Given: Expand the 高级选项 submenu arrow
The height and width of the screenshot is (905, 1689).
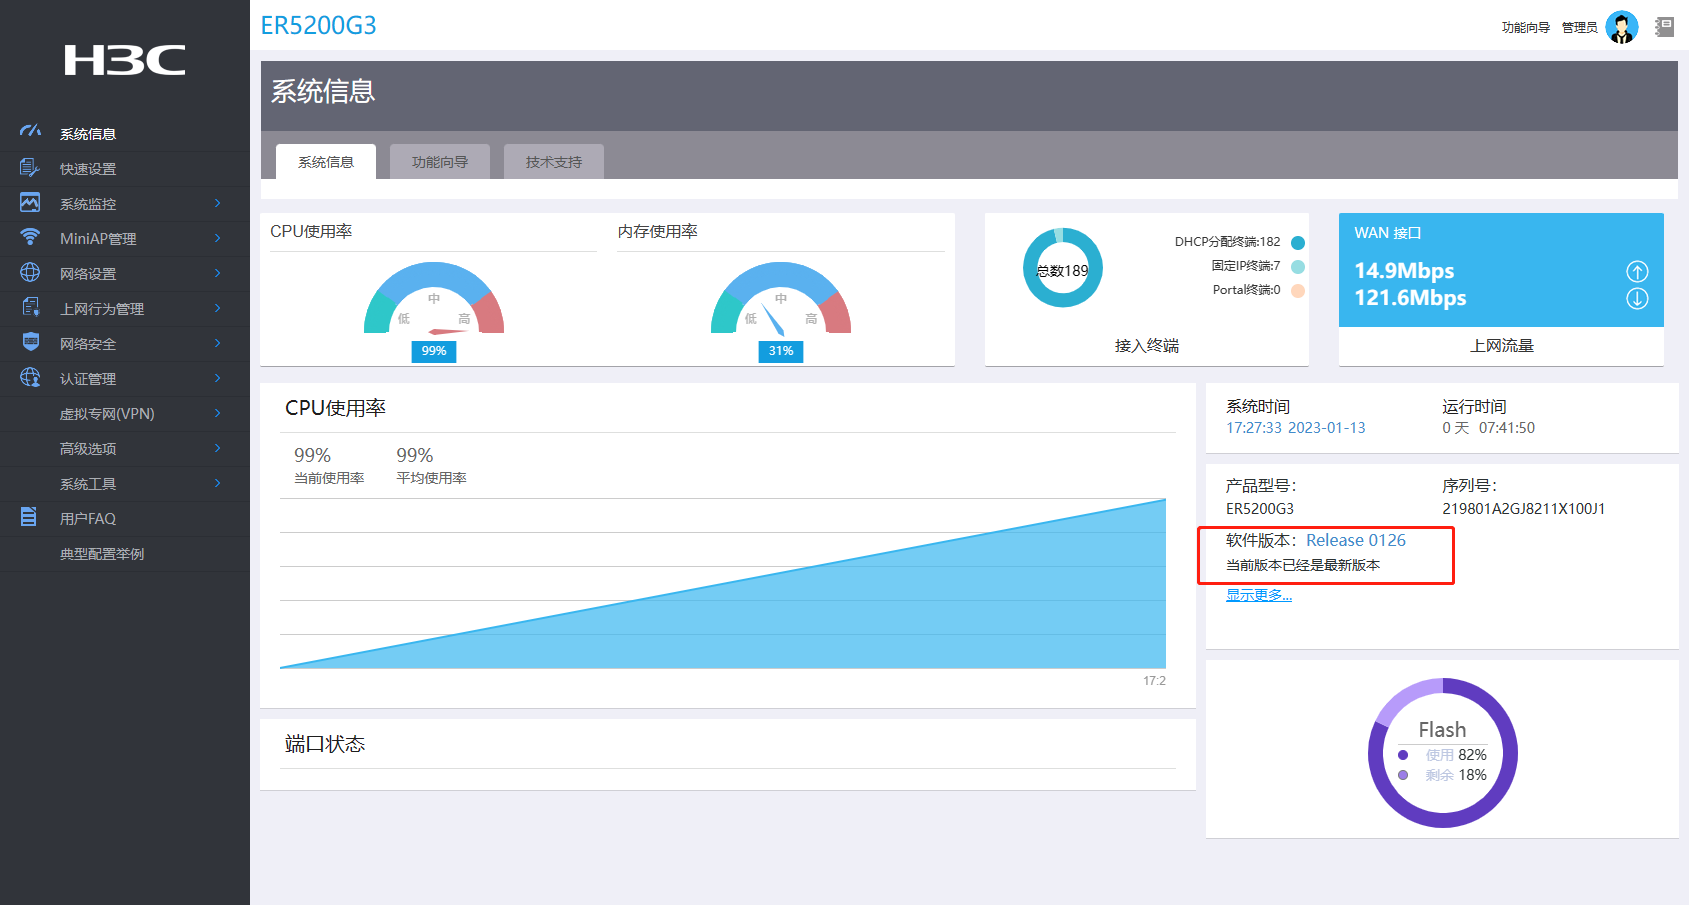Looking at the screenshot, I should pos(217,448).
